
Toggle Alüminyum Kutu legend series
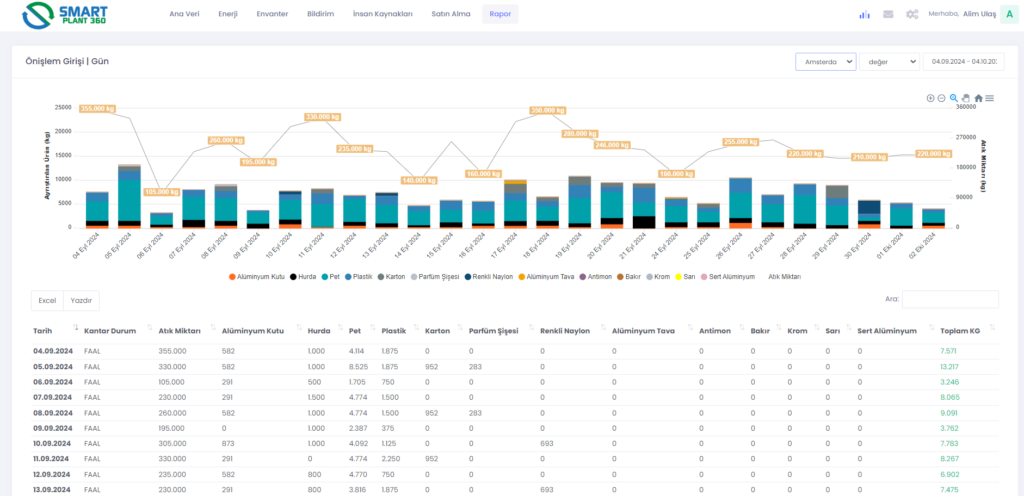[259, 275]
